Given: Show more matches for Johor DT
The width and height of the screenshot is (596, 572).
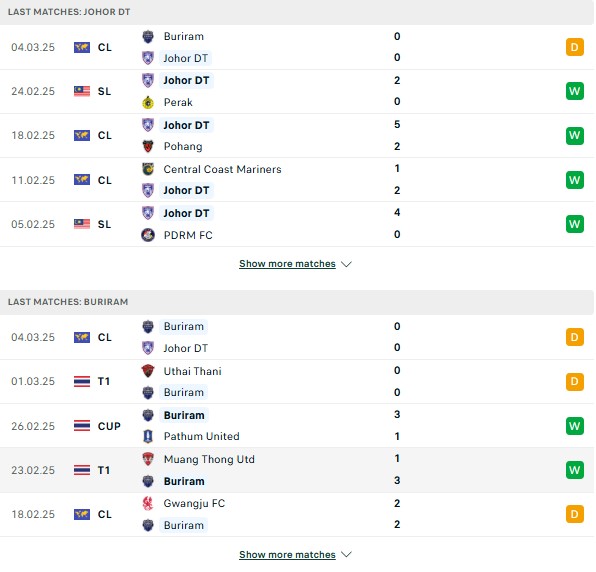Looking at the screenshot, I should click(x=287, y=264).
